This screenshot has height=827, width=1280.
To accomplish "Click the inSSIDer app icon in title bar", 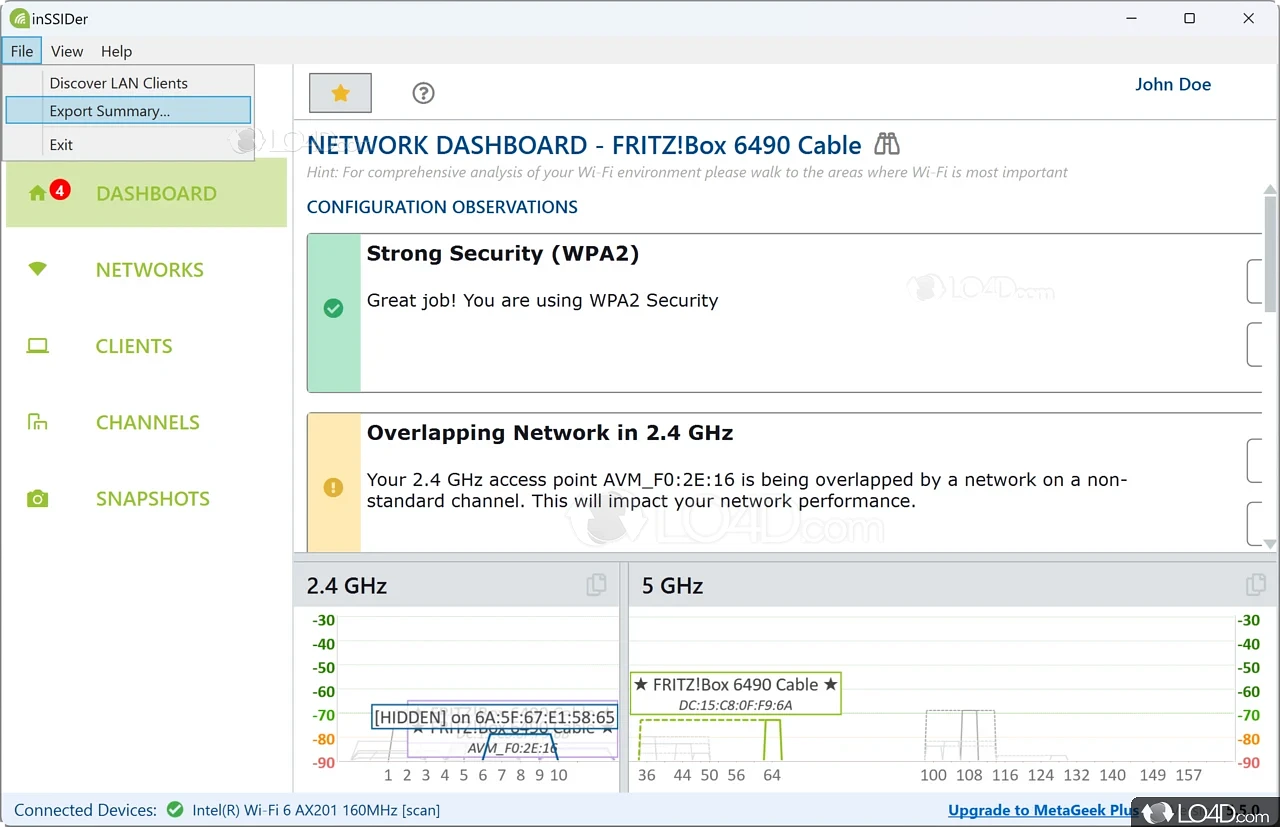I will pyautogui.click(x=19, y=18).
